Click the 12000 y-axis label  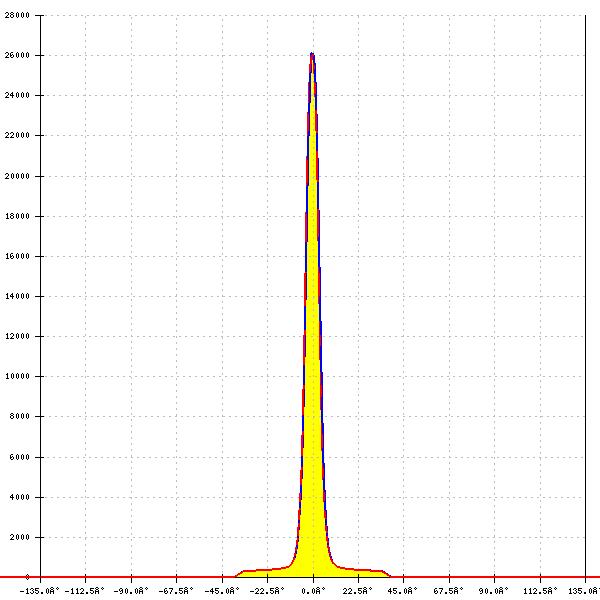click(x=17, y=336)
